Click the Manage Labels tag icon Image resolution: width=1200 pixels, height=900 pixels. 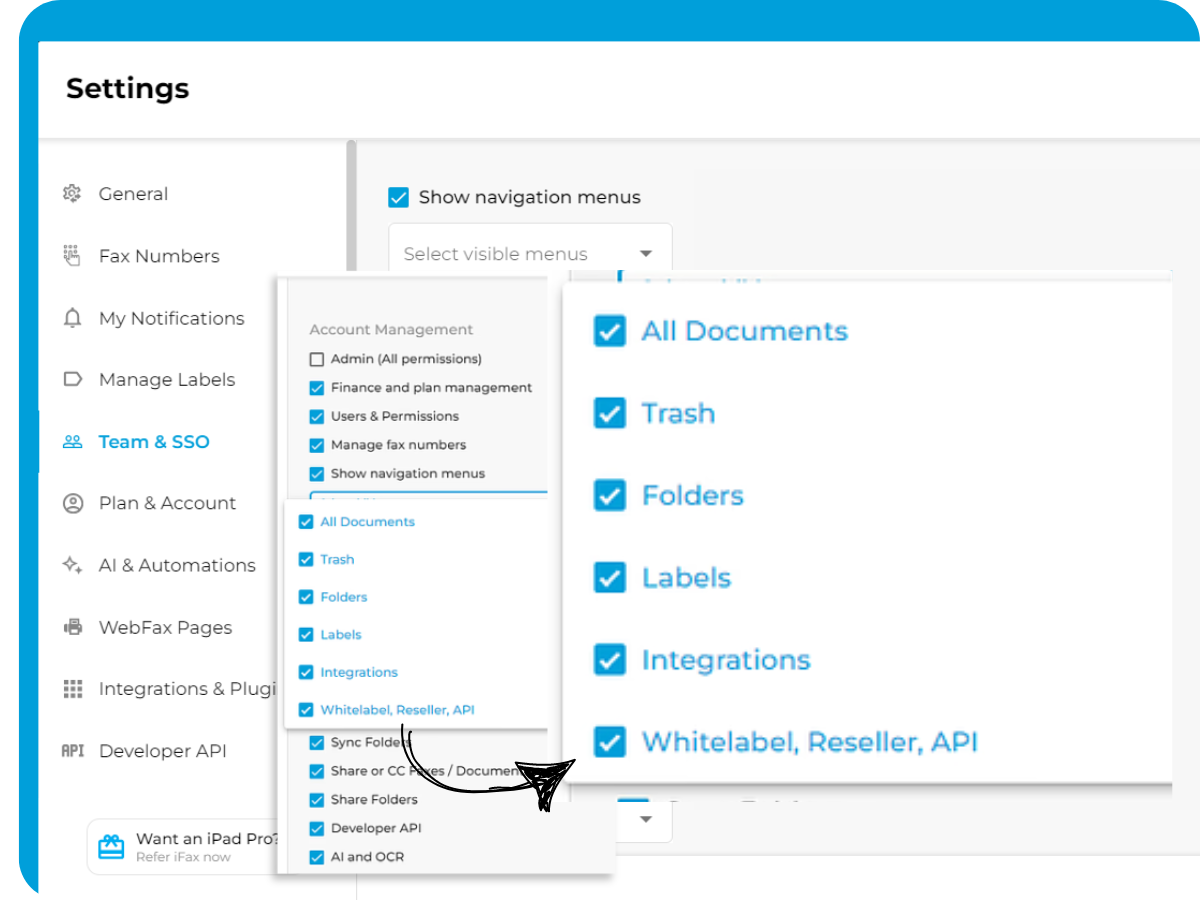coord(72,380)
